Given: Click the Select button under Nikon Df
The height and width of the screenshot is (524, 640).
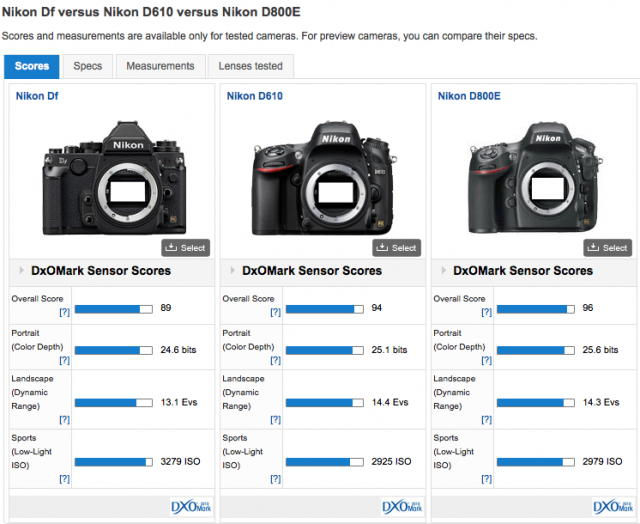Looking at the screenshot, I should [186, 248].
